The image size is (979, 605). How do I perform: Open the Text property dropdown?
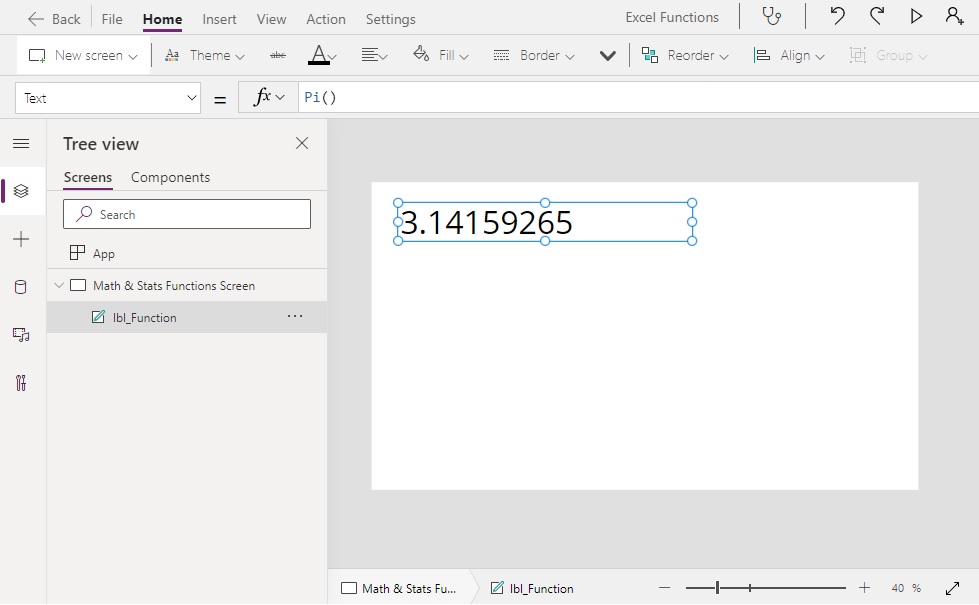(x=108, y=98)
